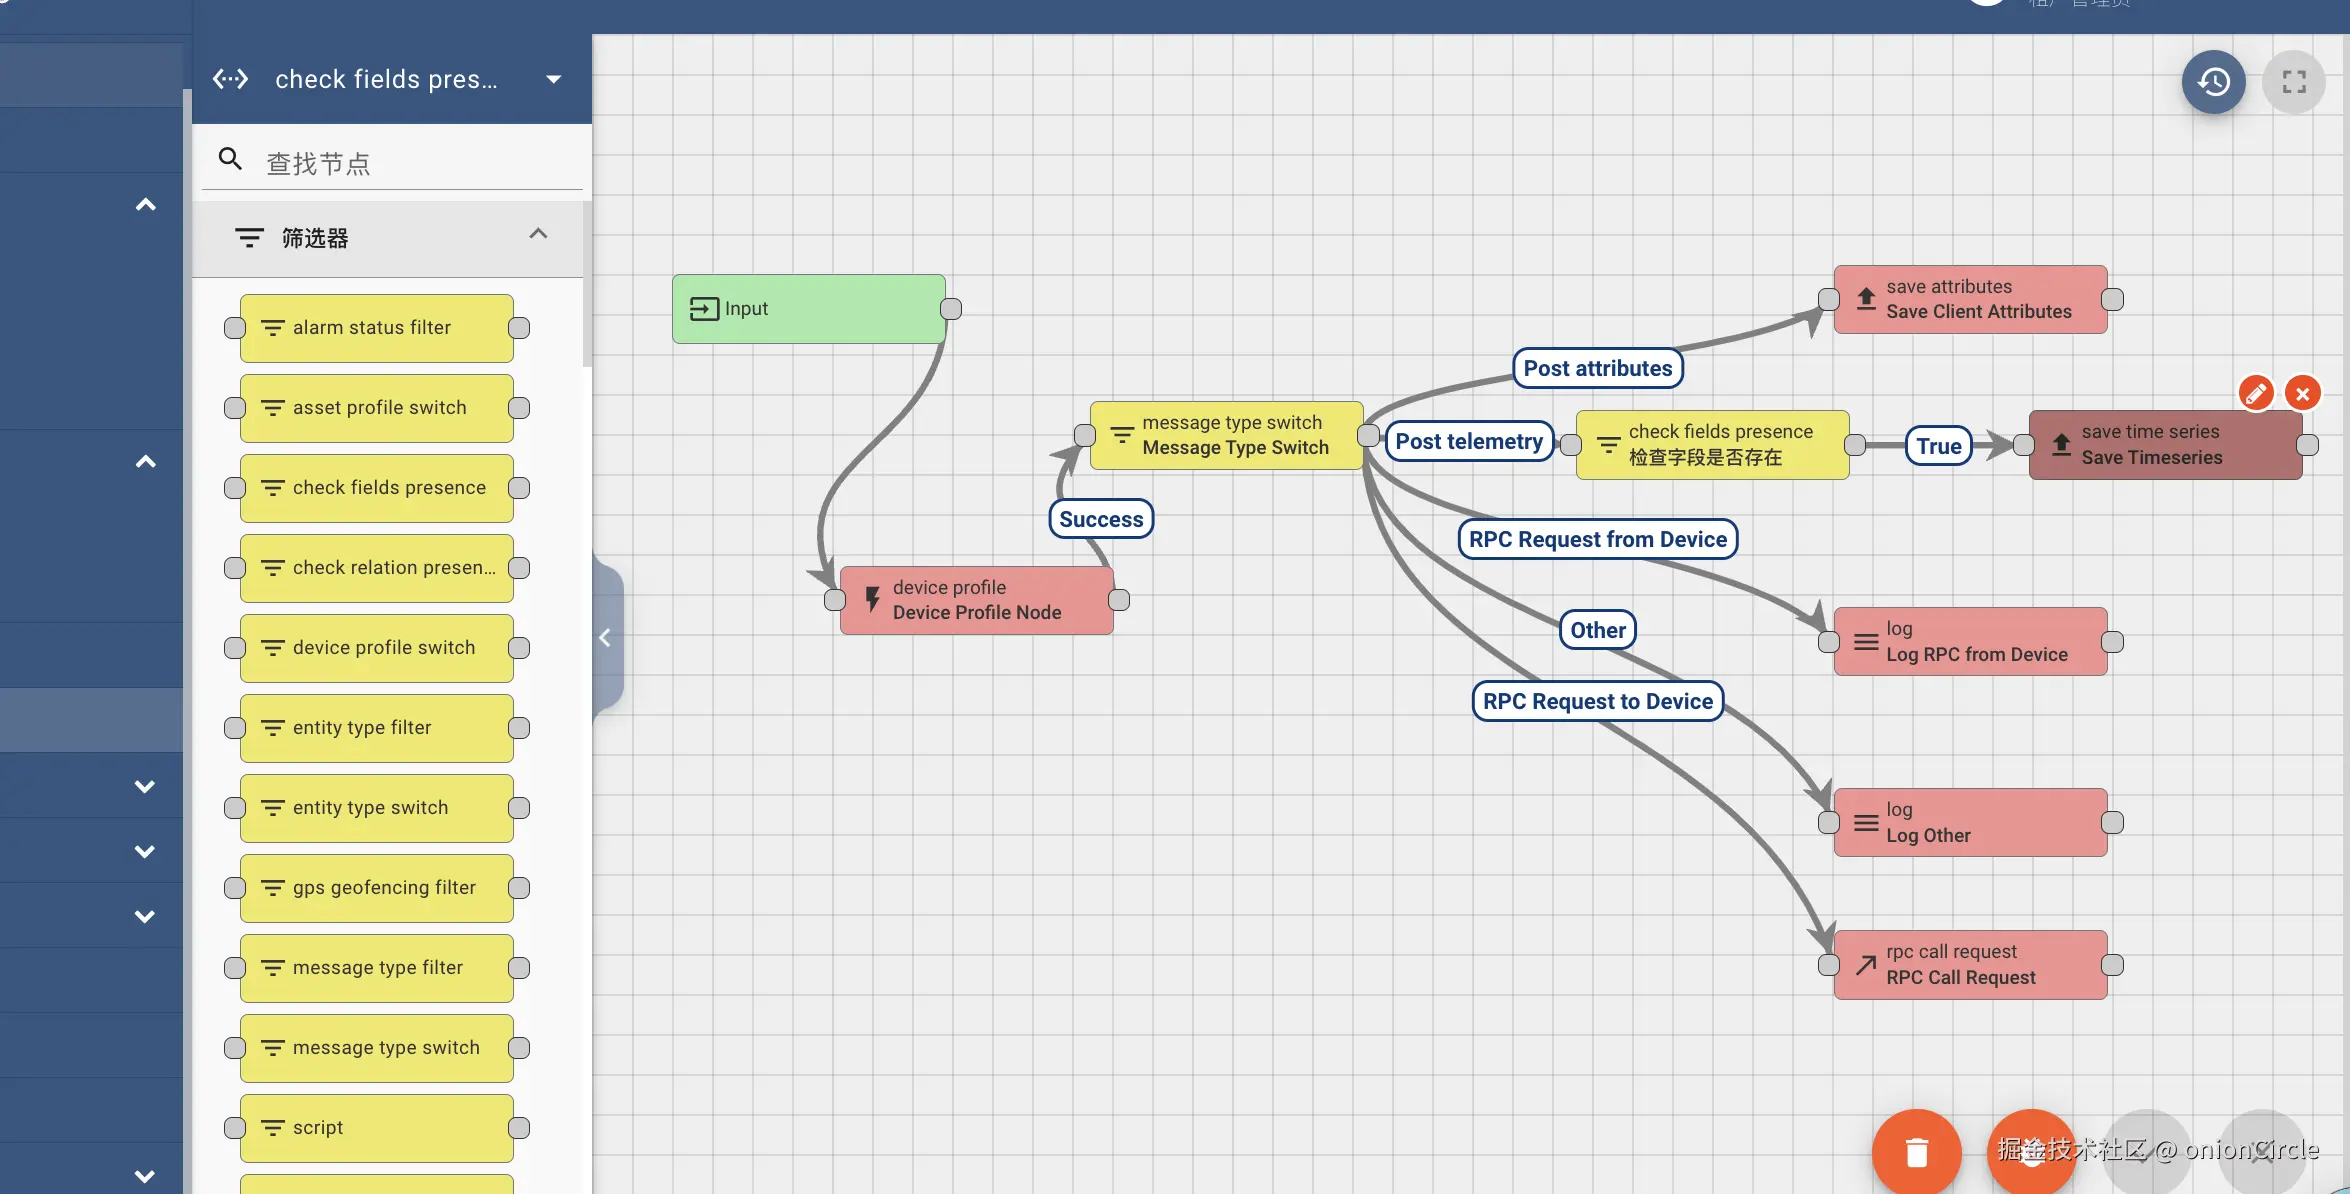Open the check fields presence dropdown
Viewport: 2350px width, 1194px height.
click(553, 79)
